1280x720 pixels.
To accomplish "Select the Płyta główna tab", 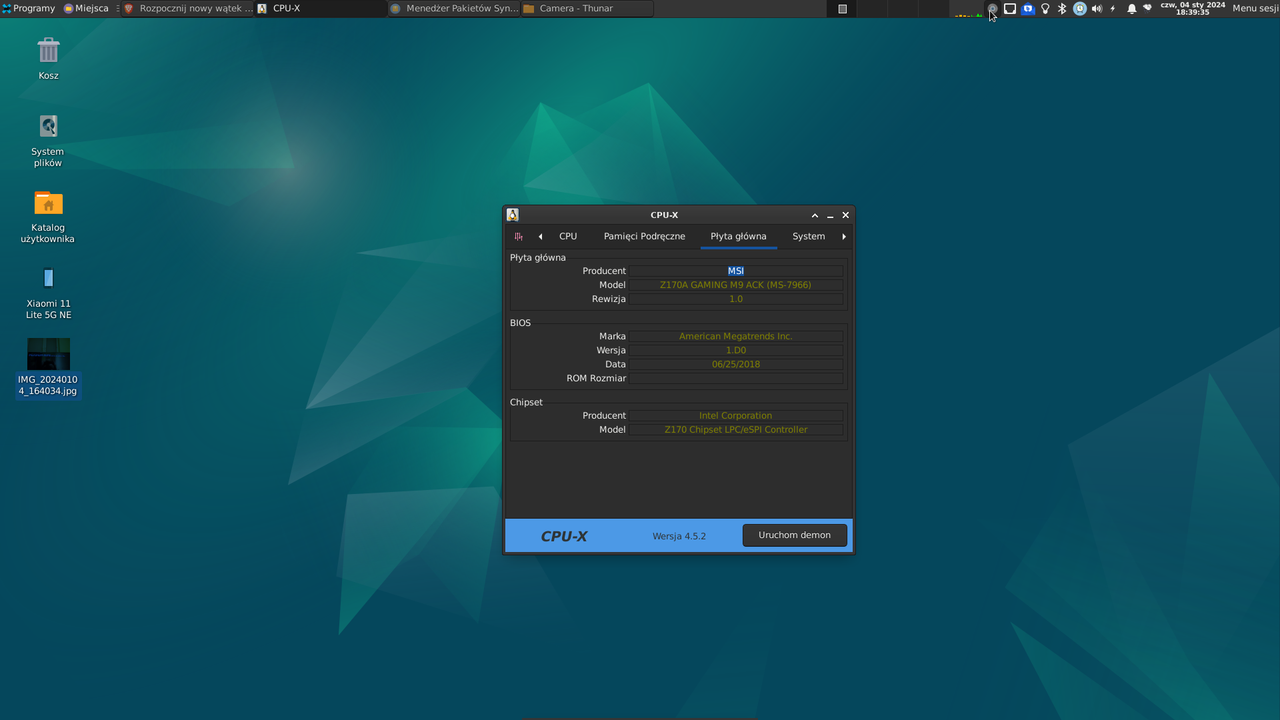I will [x=738, y=236].
